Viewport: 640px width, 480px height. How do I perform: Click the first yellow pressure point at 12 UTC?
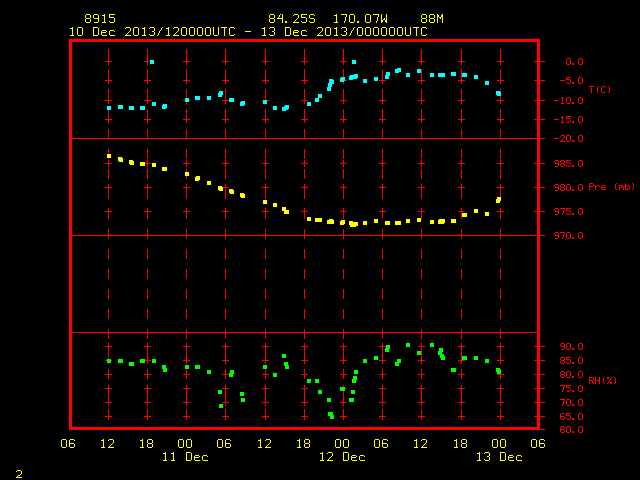109,156
